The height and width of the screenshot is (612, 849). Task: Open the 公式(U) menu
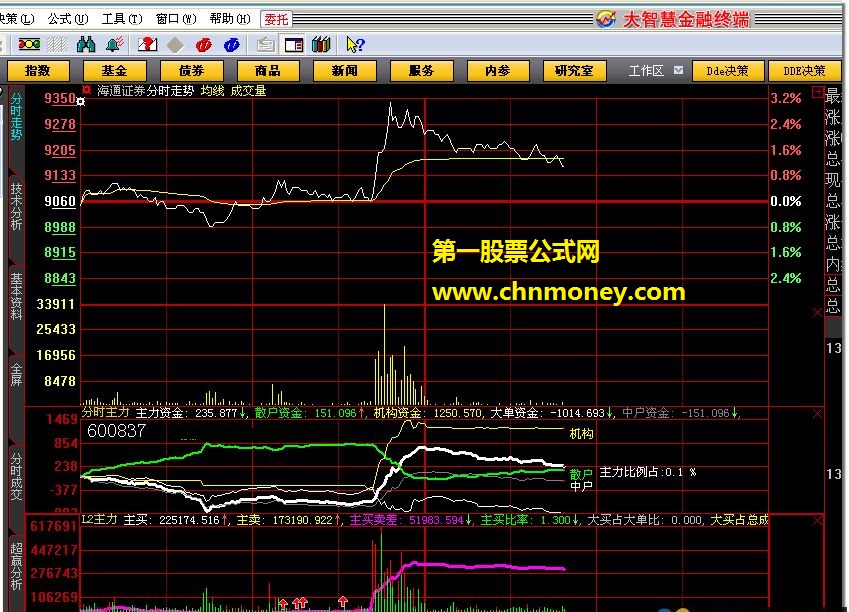click(68, 19)
